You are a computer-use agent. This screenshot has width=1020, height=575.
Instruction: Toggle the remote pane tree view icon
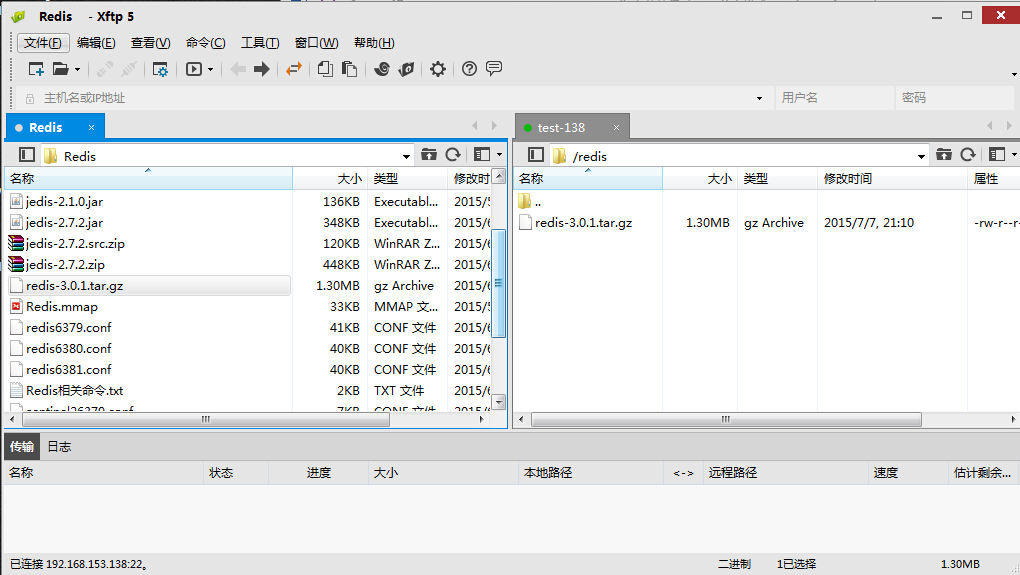(536, 155)
